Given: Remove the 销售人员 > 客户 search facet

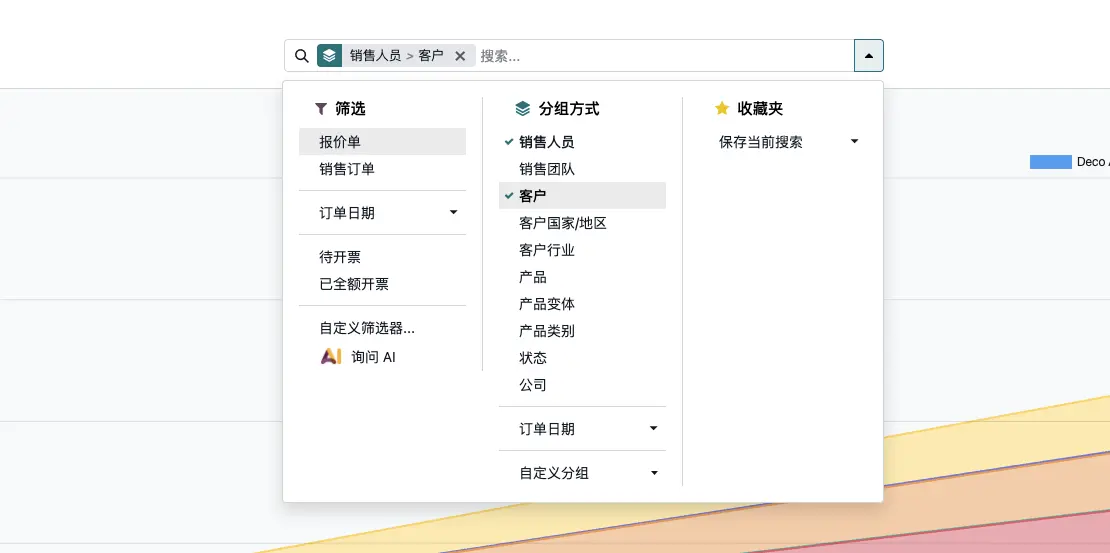Looking at the screenshot, I should pyautogui.click(x=460, y=56).
